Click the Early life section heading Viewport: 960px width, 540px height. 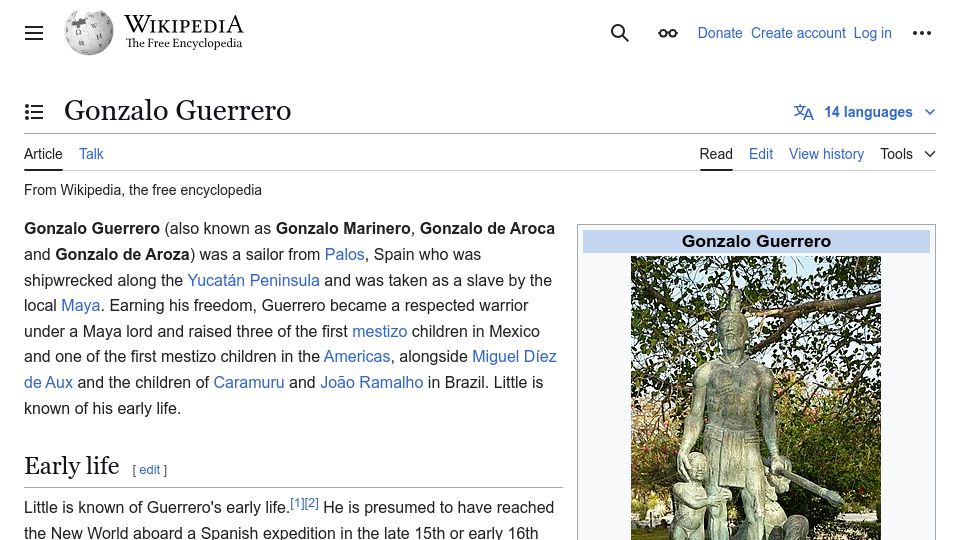[72, 466]
